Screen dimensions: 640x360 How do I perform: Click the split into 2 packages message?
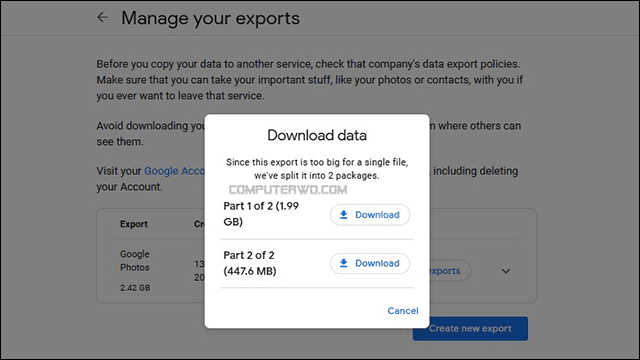(317, 169)
